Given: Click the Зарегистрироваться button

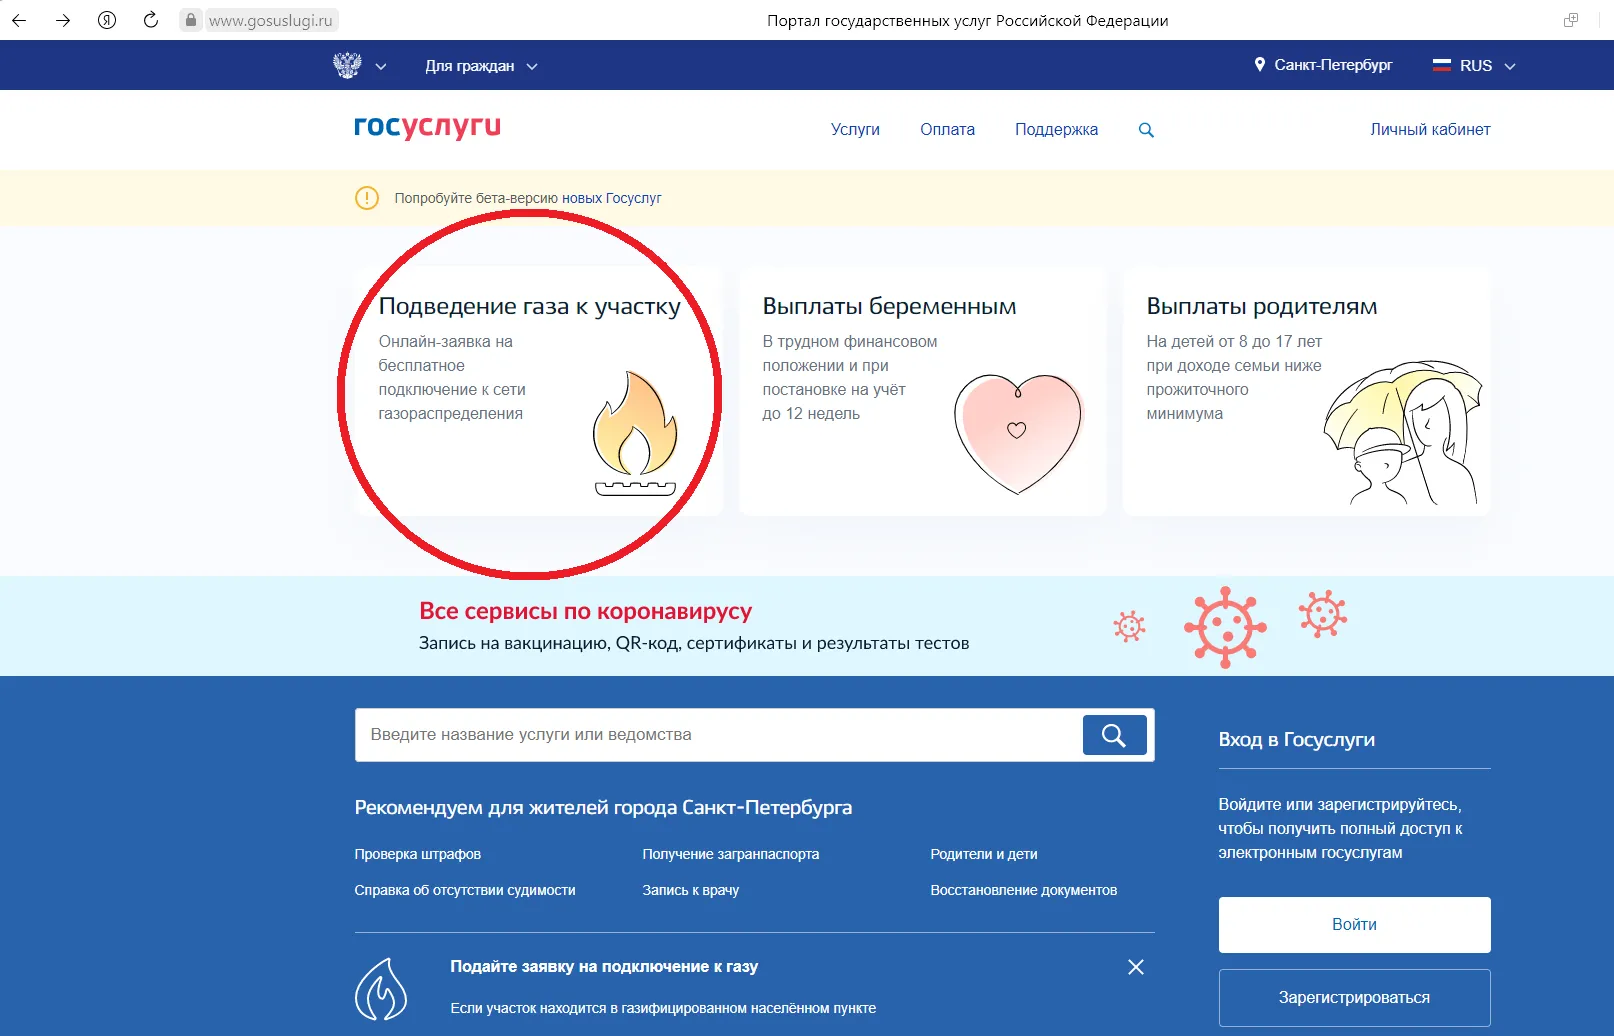Looking at the screenshot, I should (x=1354, y=998).
